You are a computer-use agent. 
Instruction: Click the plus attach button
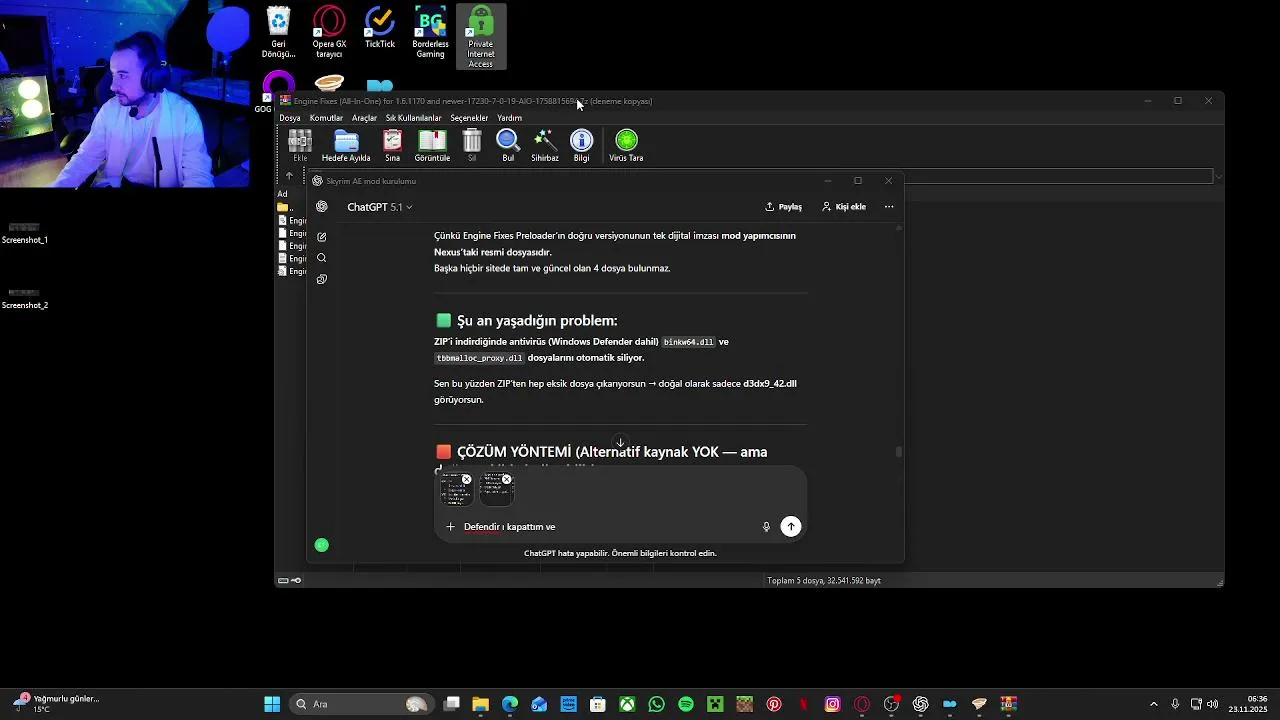click(x=450, y=527)
